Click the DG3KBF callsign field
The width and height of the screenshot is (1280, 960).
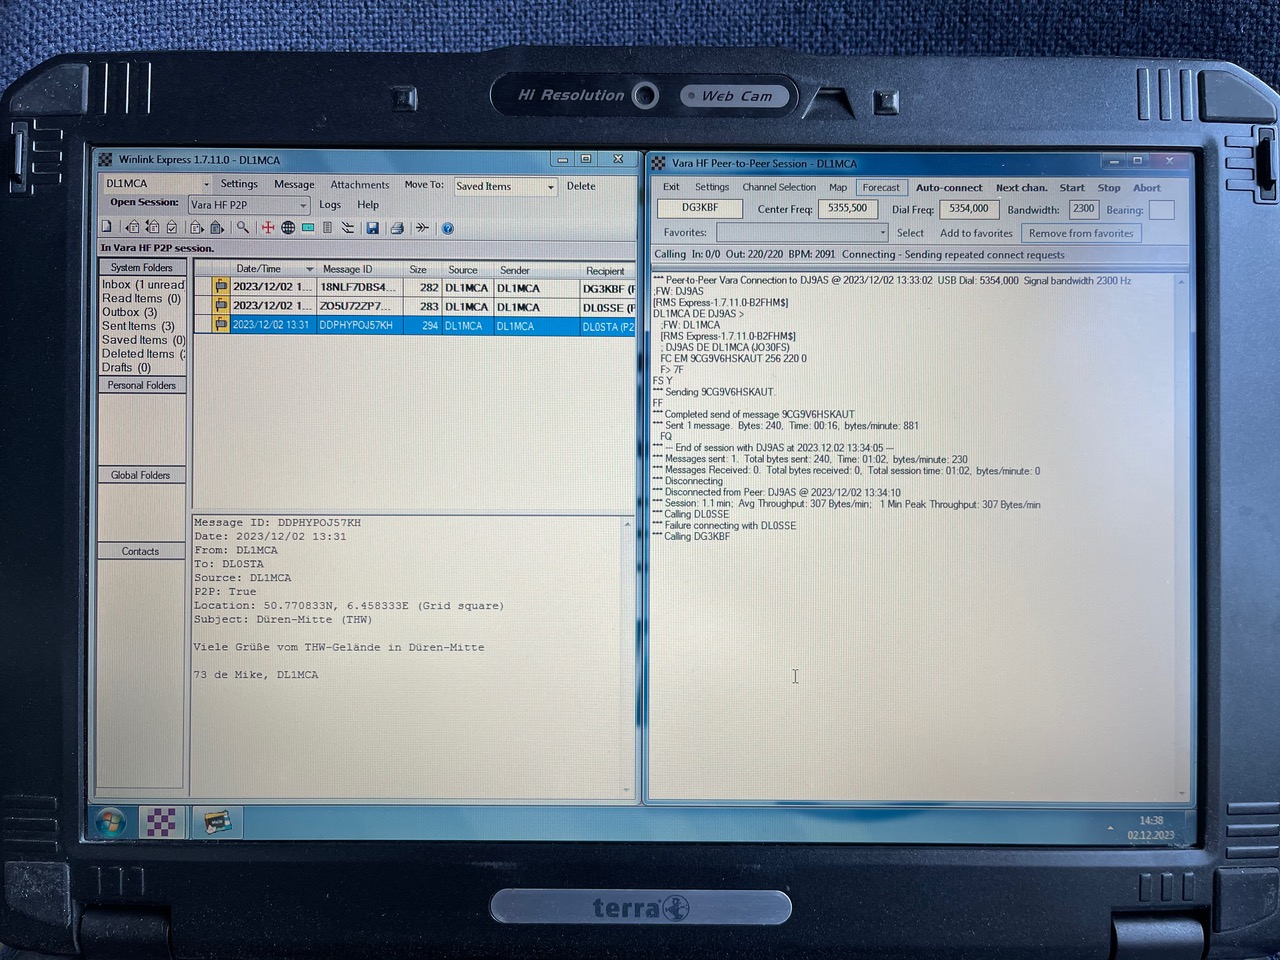(x=700, y=208)
